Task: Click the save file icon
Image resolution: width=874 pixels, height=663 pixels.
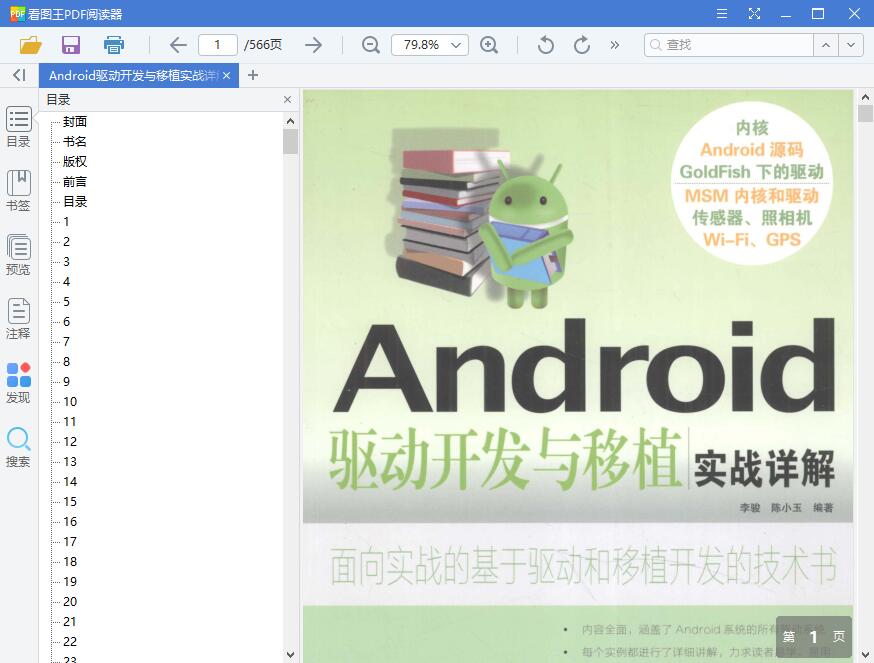Action: [70, 44]
